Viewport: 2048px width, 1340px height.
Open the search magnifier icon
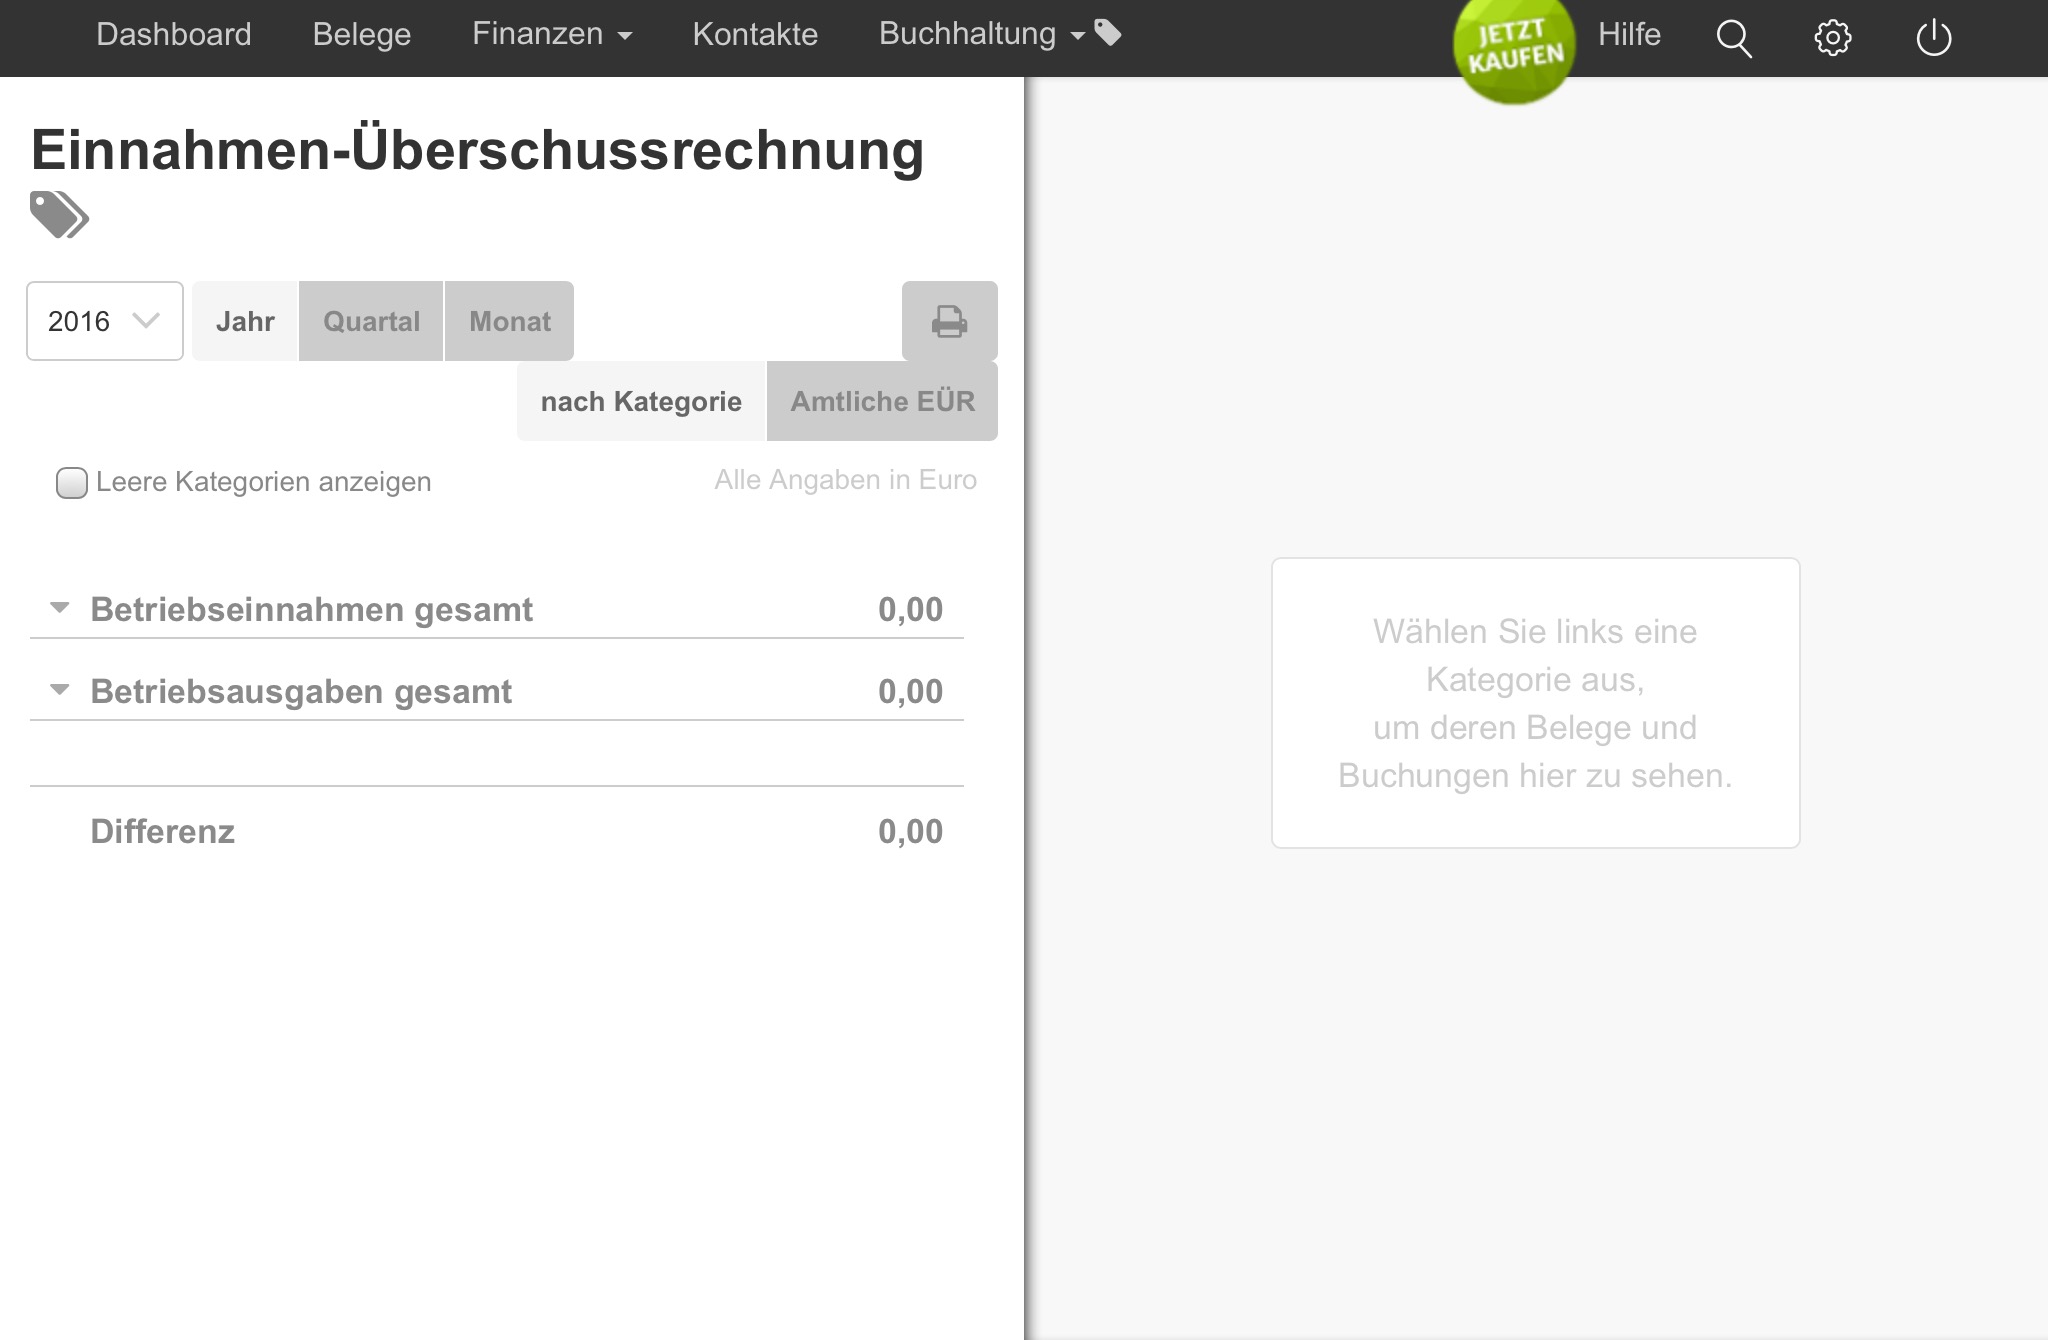coord(1734,38)
